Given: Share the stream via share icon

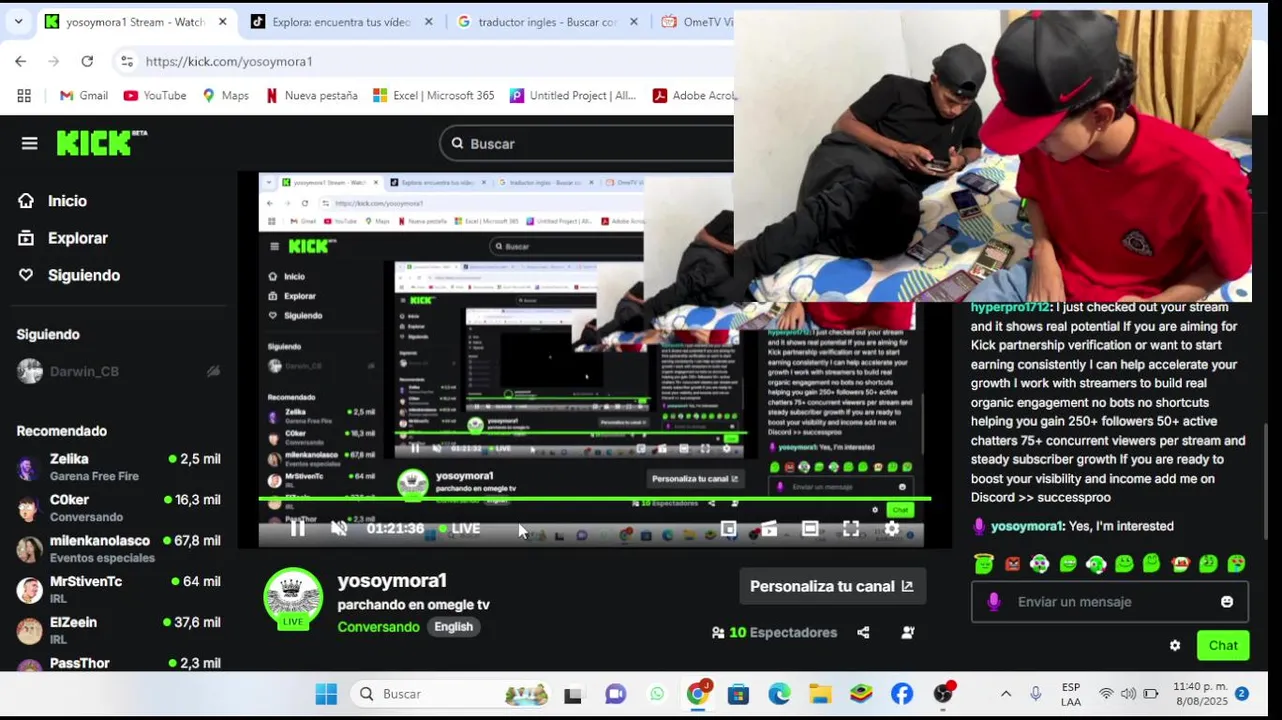Looking at the screenshot, I should (863, 632).
